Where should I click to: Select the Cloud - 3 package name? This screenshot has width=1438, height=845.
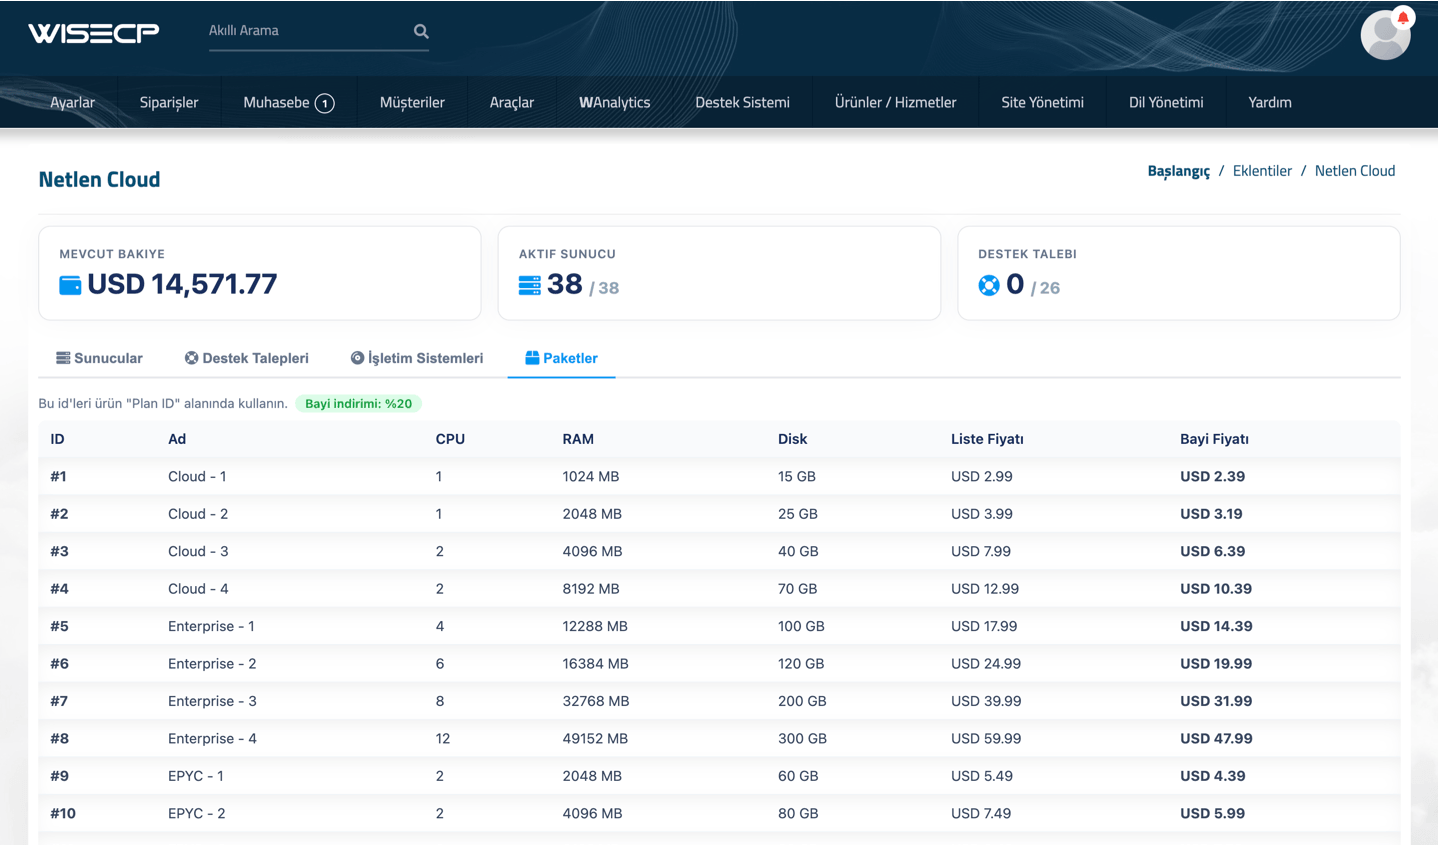tap(198, 552)
